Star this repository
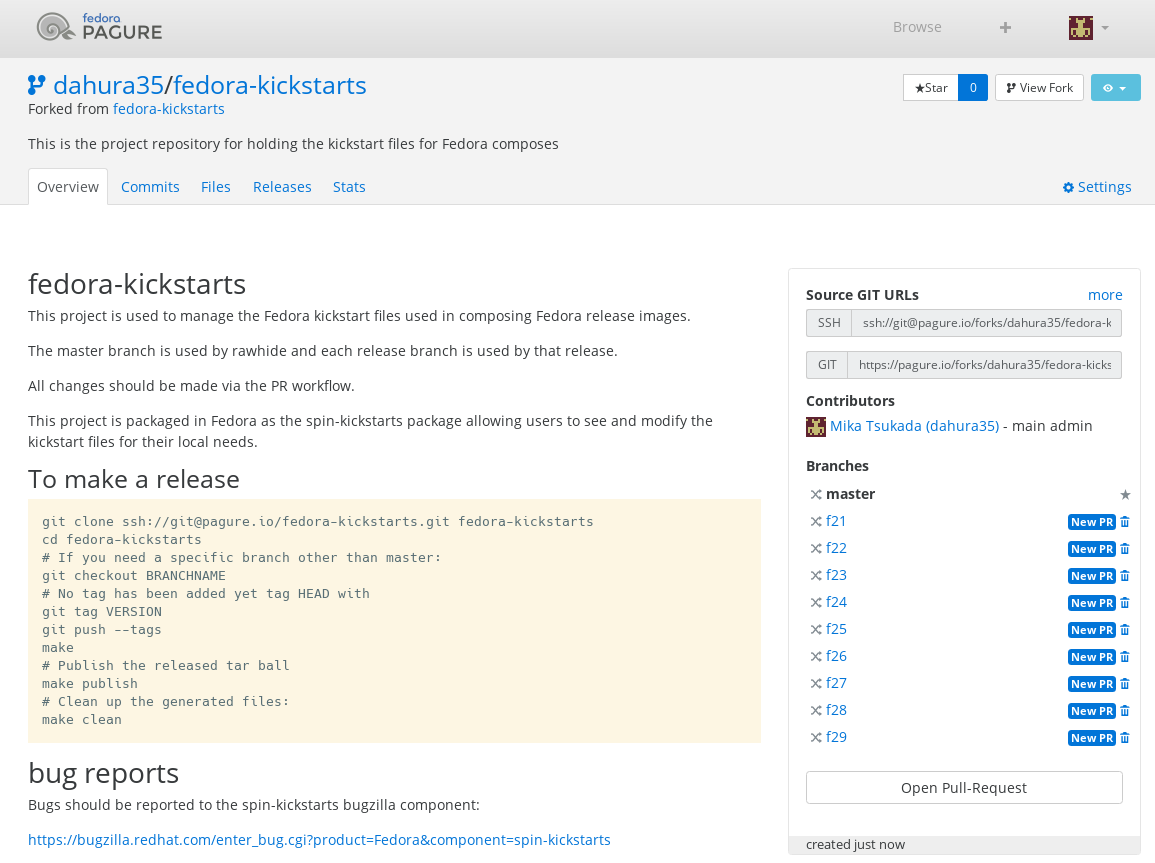 931,88
